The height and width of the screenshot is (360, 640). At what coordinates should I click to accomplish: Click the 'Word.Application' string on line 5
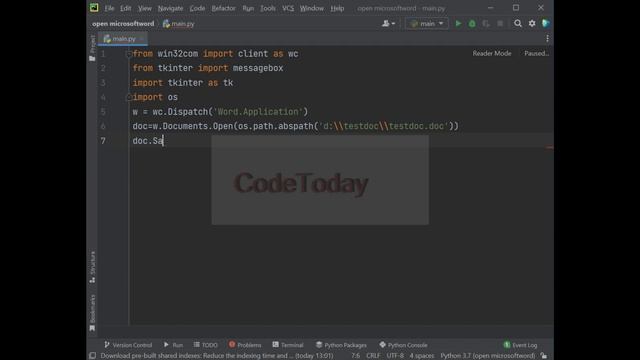pyautogui.click(x=258, y=112)
